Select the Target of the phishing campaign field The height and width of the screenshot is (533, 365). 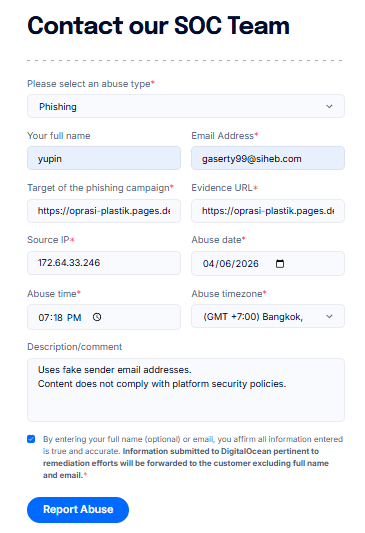coord(104,211)
